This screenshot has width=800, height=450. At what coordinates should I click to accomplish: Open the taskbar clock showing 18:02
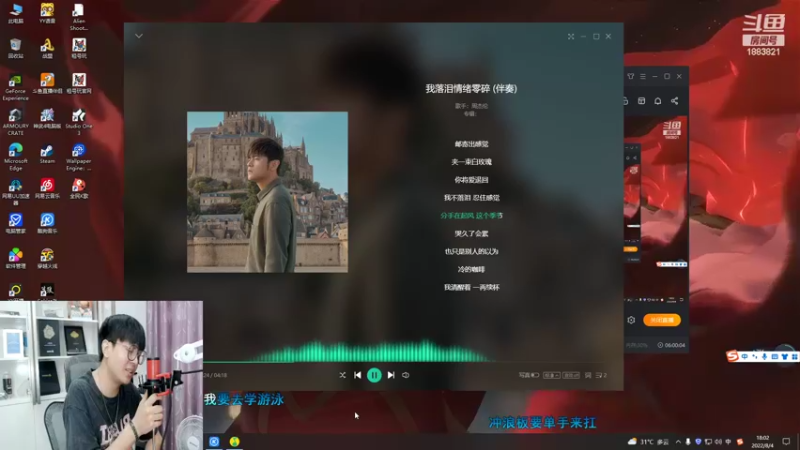pos(763,442)
